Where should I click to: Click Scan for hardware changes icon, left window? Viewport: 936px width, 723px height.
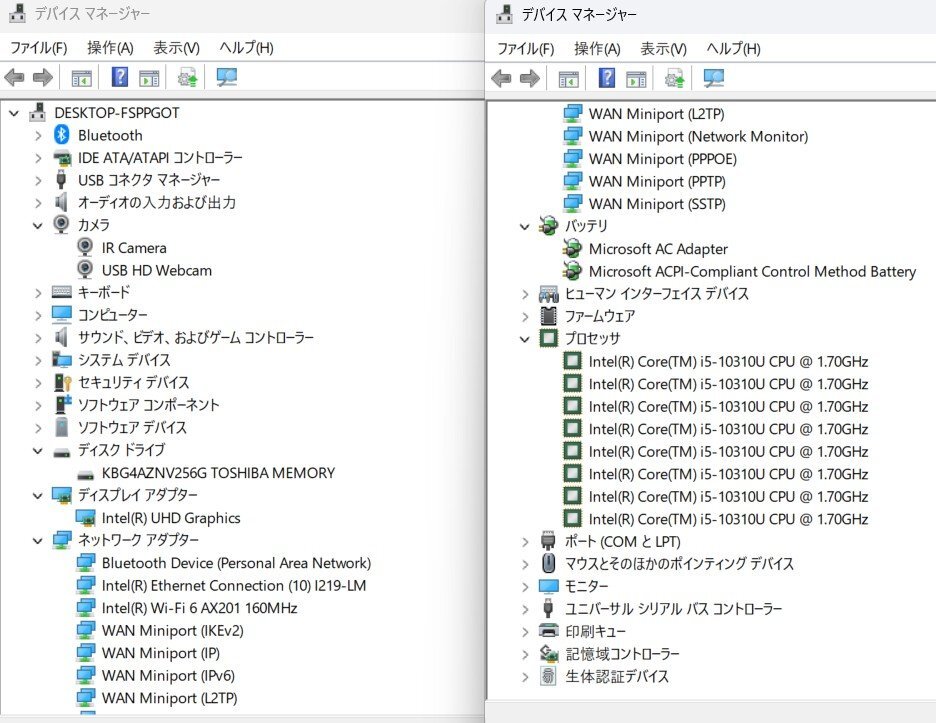pyautogui.click(x=227, y=77)
